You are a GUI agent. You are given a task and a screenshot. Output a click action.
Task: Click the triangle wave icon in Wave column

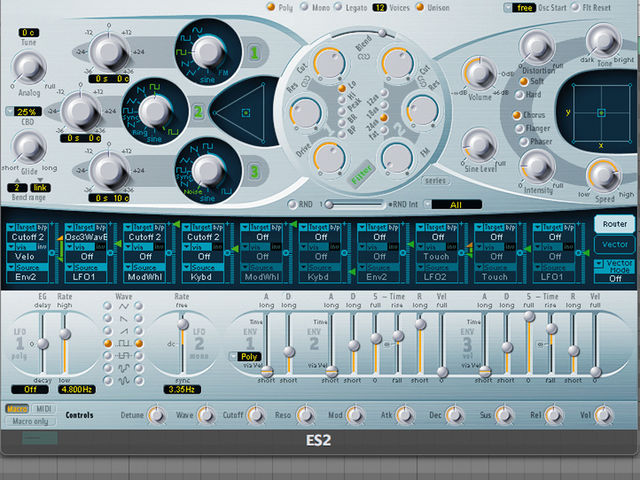point(123,306)
